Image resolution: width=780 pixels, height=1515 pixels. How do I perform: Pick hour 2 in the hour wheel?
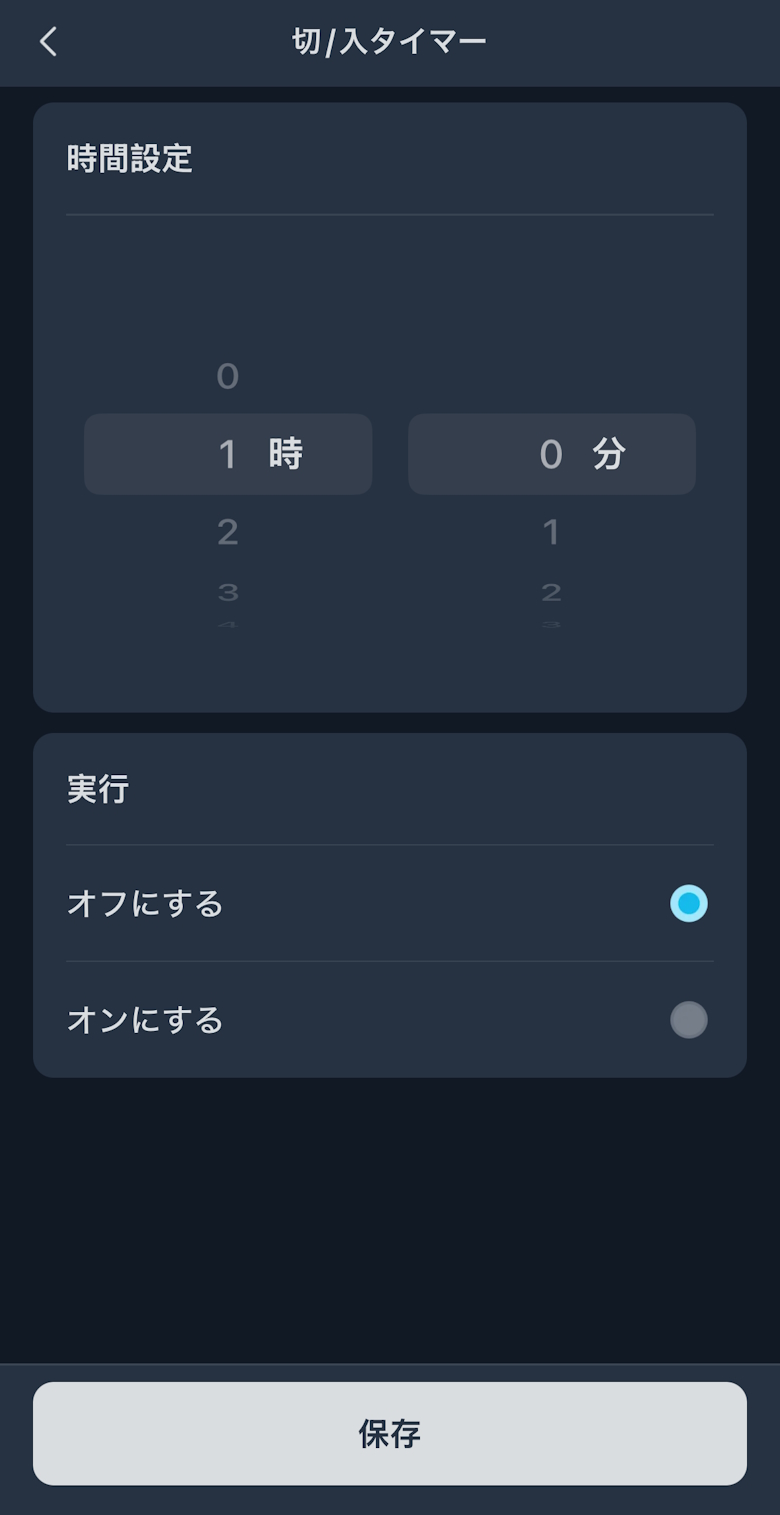228,532
